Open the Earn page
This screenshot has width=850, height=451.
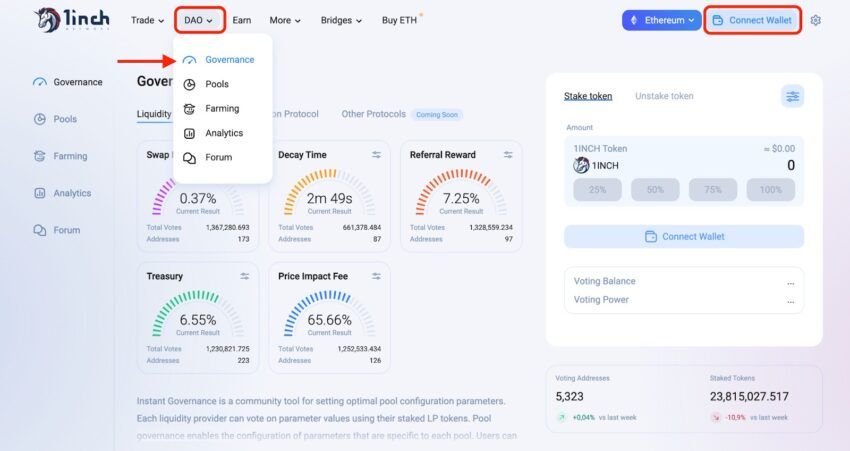[x=242, y=20]
